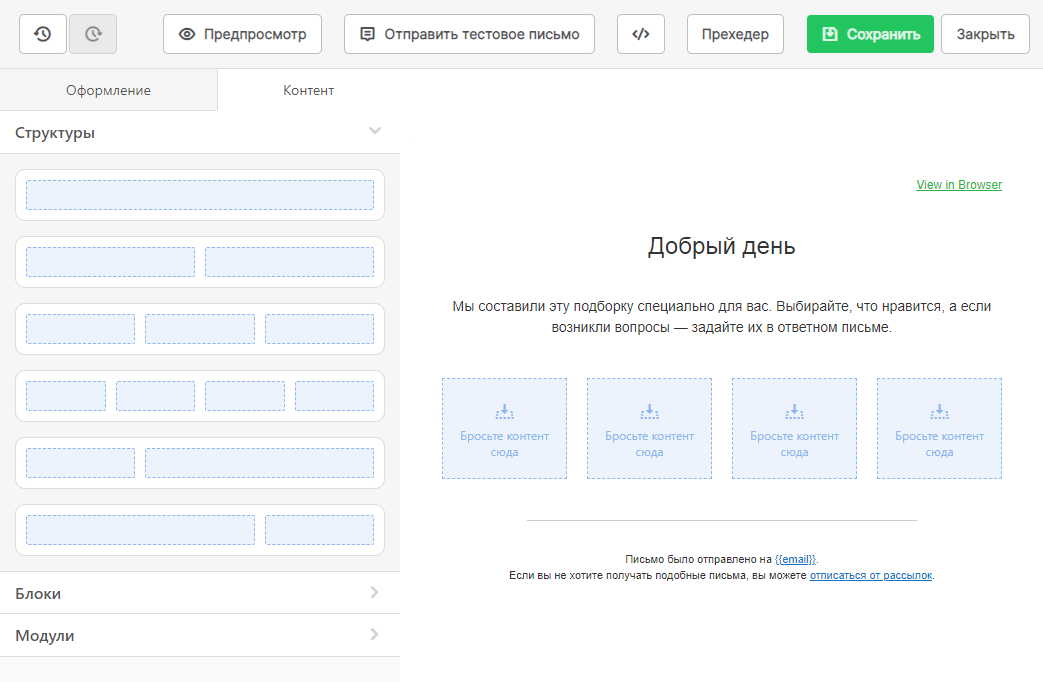Select the four-column structure layout
The width and height of the screenshot is (1043, 682).
200,396
